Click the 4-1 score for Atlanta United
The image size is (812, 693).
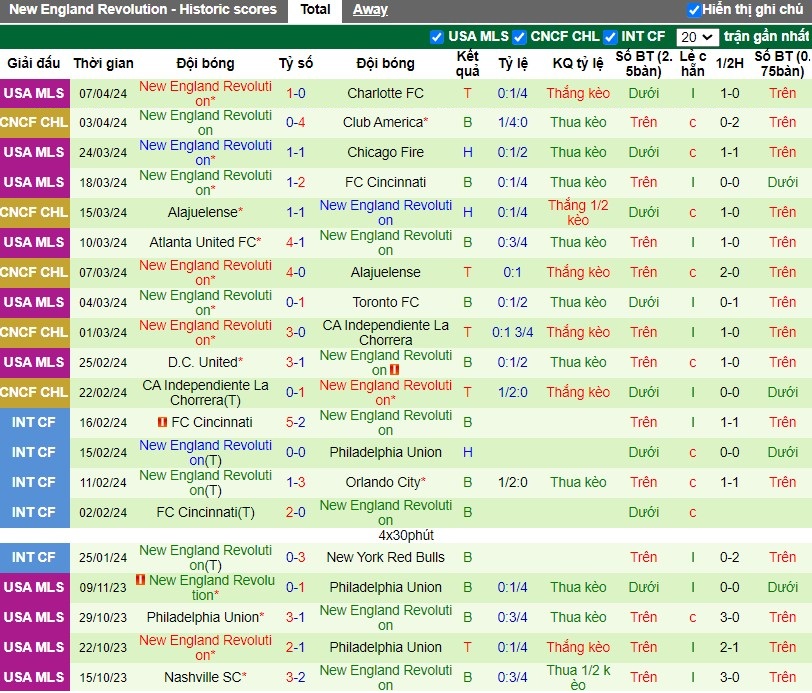(296, 242)
